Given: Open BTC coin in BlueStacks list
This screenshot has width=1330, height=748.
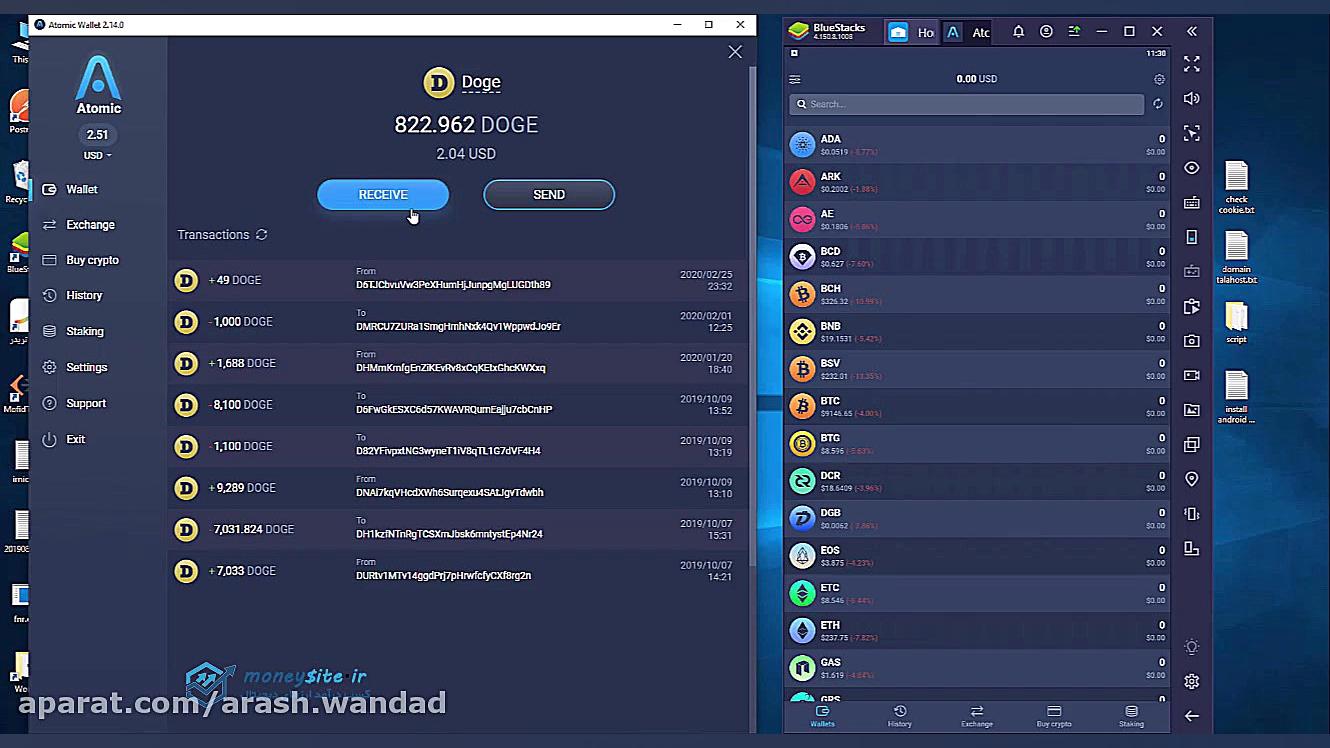Looking at the screenshot, I should 977,406.
